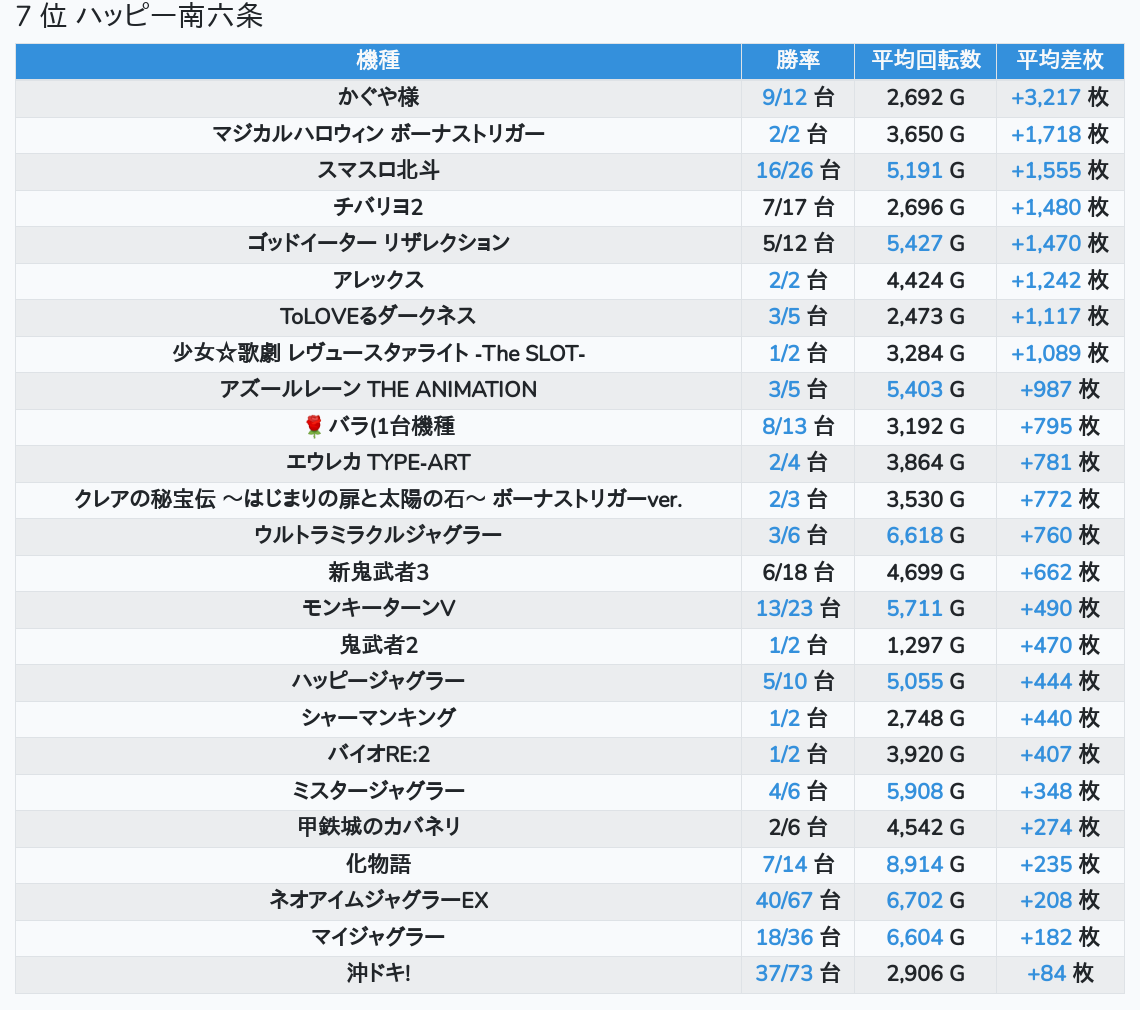
Task: Click the 13/23 rate for モンキーターンV
Action: coord(784,609)
